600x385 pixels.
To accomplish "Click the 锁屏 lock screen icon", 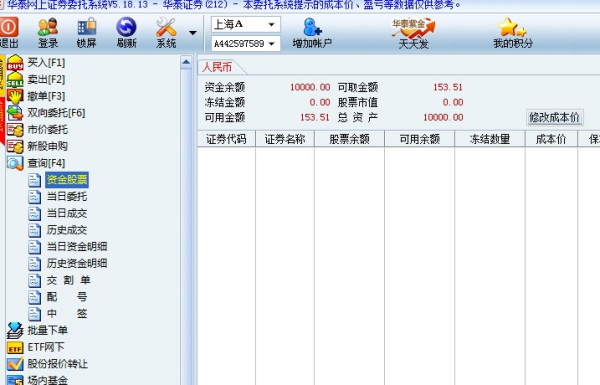I will click(x=86, y=27).
